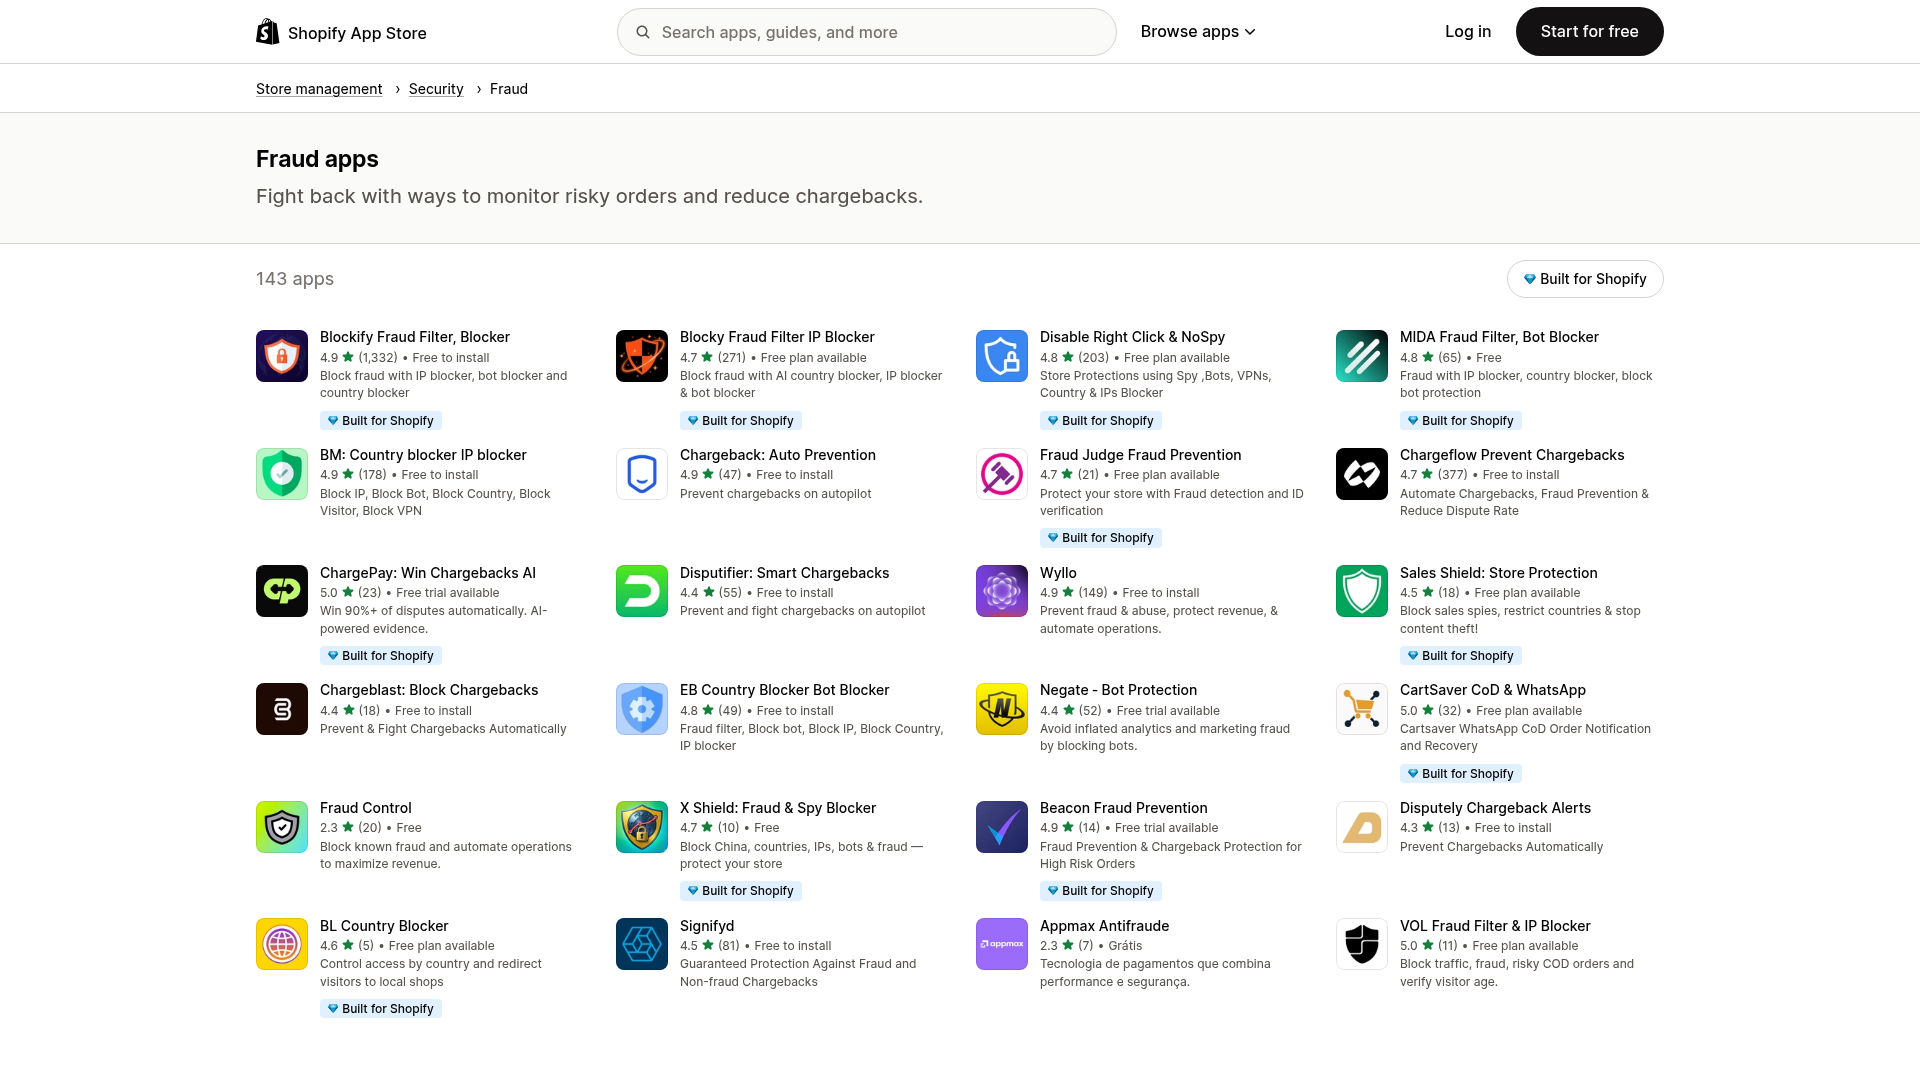Open Sales Shield: Store Protection title
Viewport: 1920px width, 1080px height.
(x=1499, y=573)
